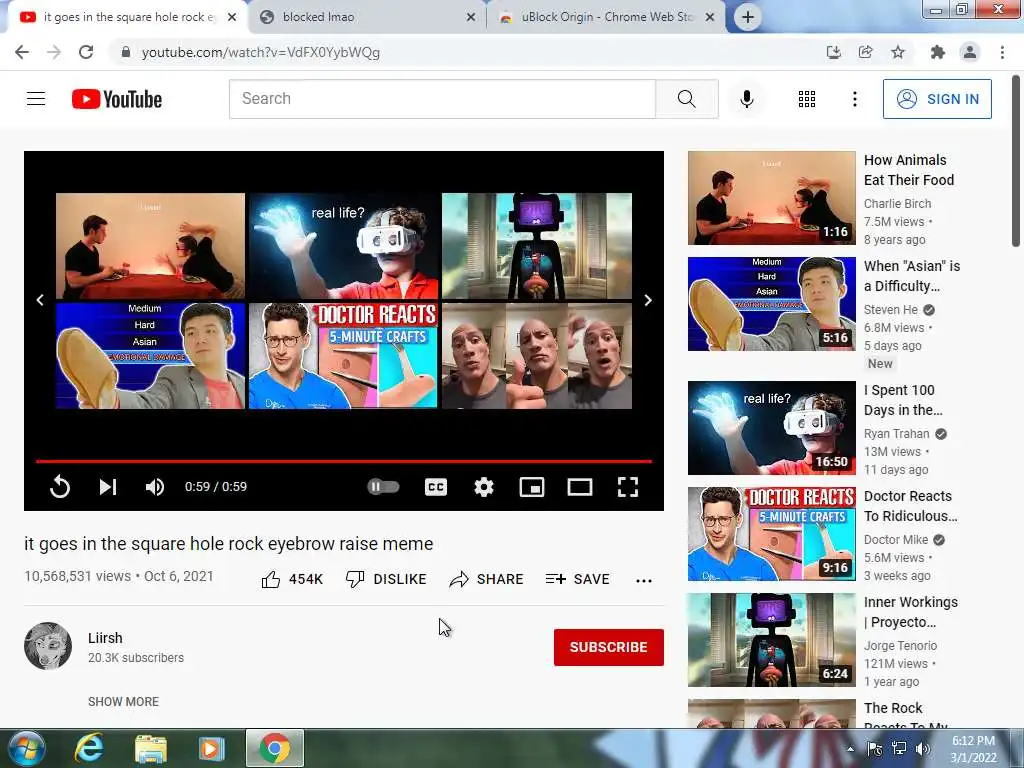The width and height of the screenshot is (1024, 768).
Task: Open 'Inner Workings' sidebar thumbnail
Action: click(771, 639)
